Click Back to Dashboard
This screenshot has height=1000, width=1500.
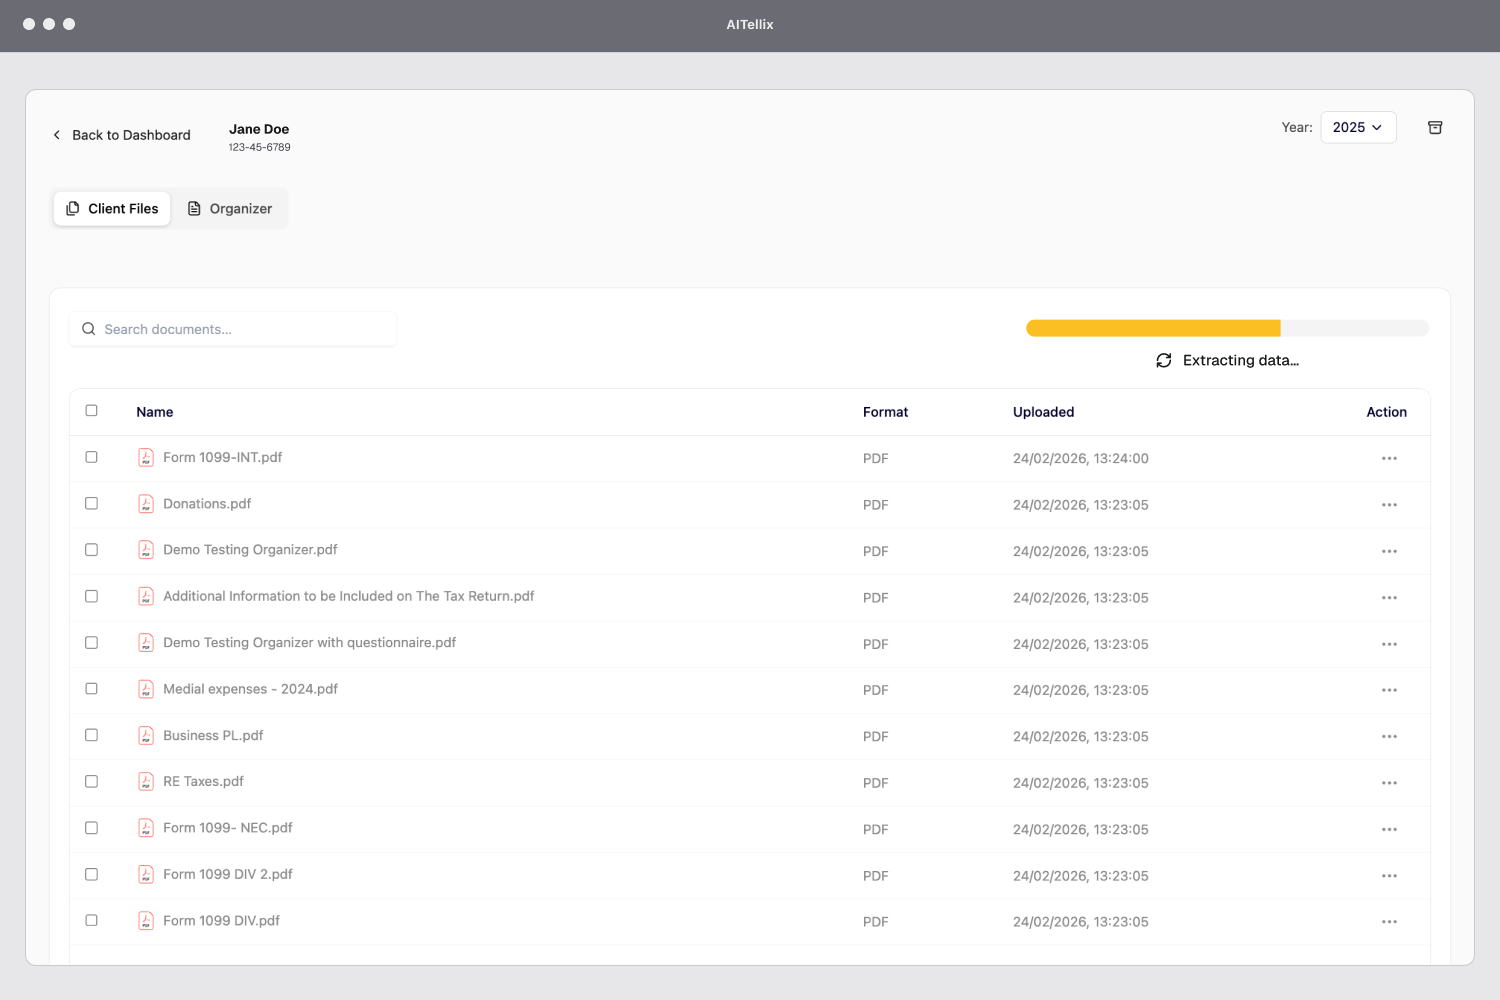point(131,134)
